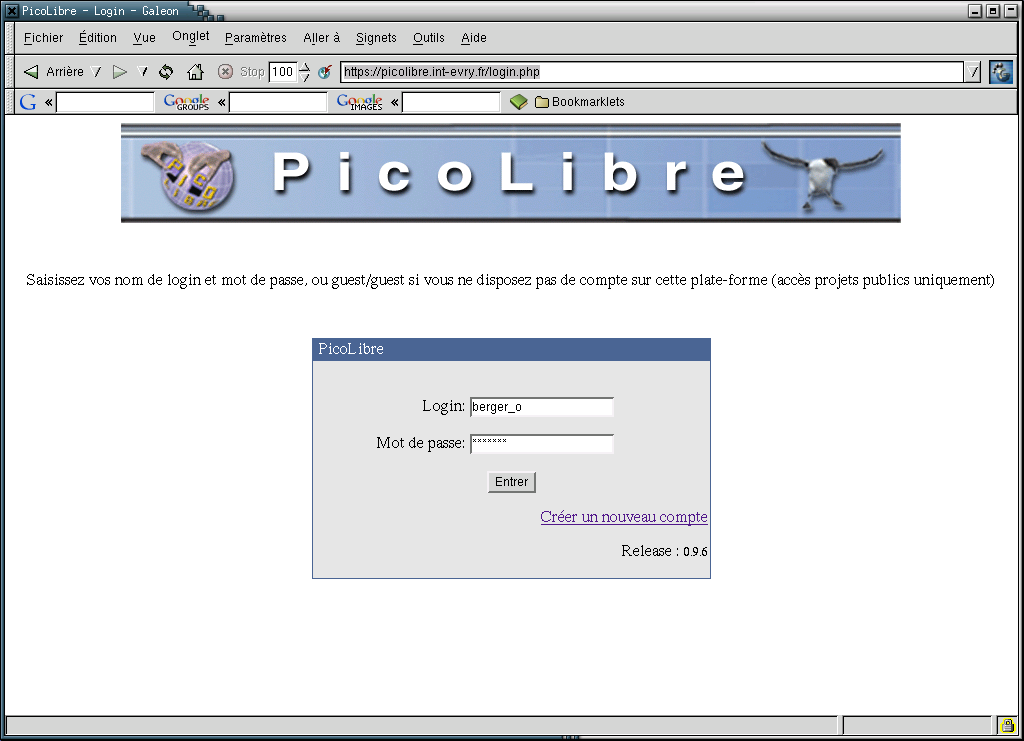Open the Paramètres menu
1024x741 pixels.
(255, 38)
